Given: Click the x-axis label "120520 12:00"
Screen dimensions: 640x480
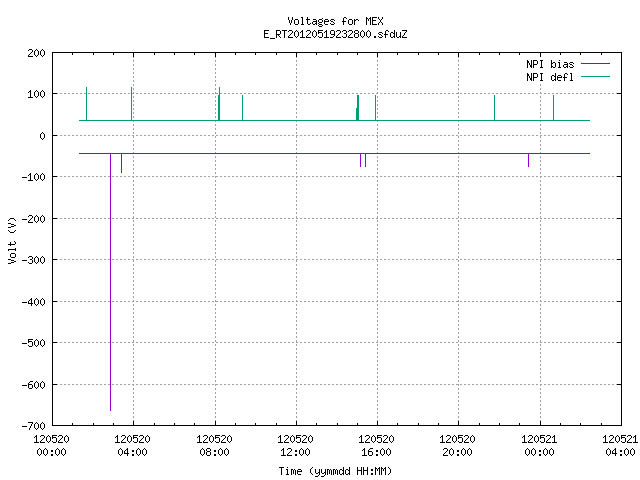Looking at the screenshot, I should 295,446.
